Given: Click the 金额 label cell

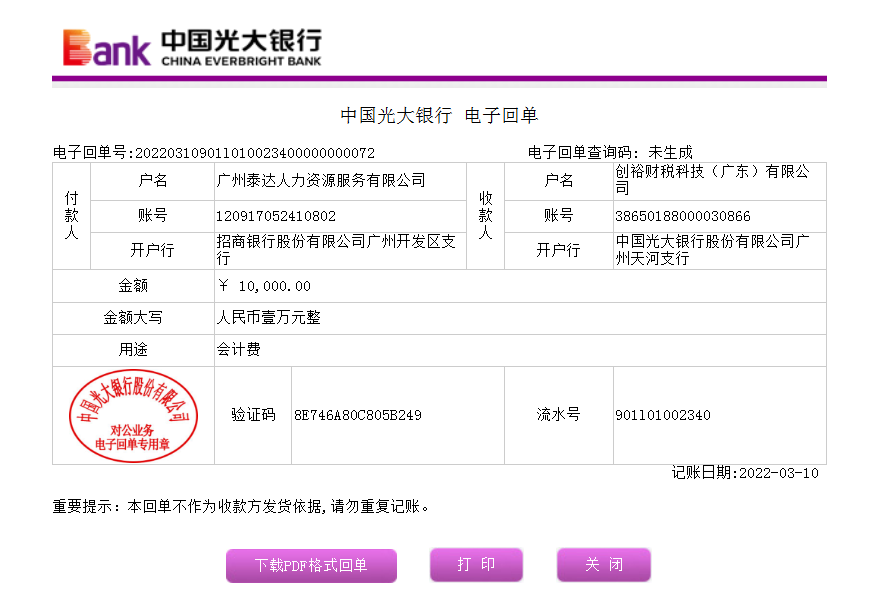Looking at the screenshot, I should coord(133,286).
